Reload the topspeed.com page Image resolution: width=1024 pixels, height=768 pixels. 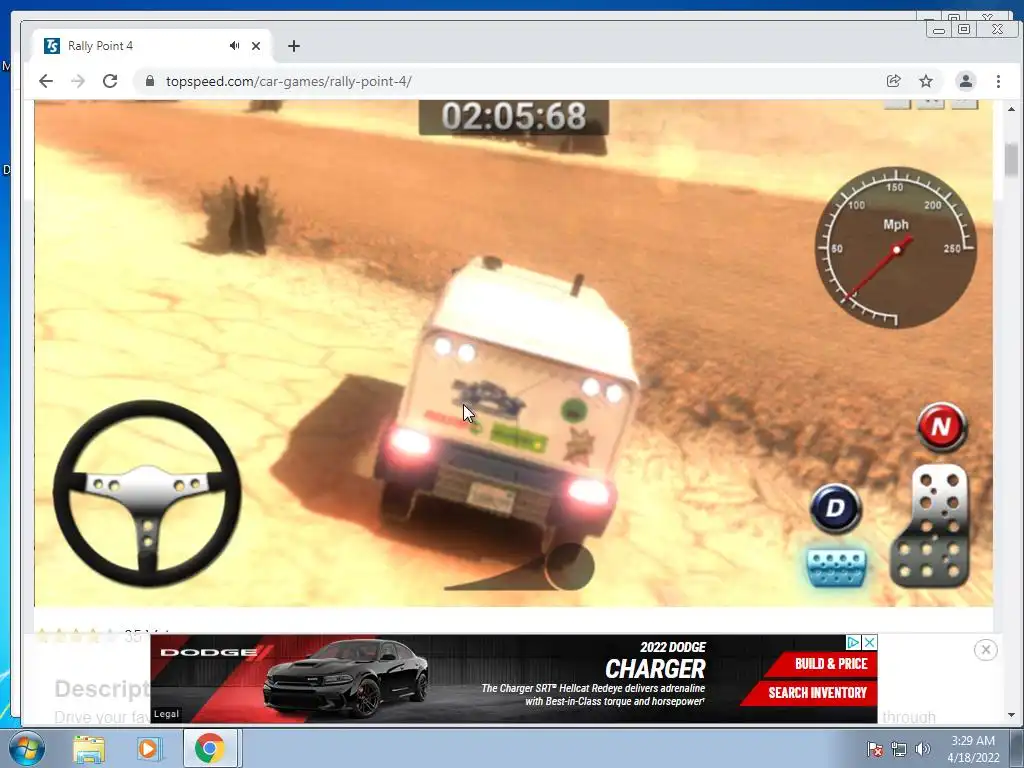pos(110,81)
